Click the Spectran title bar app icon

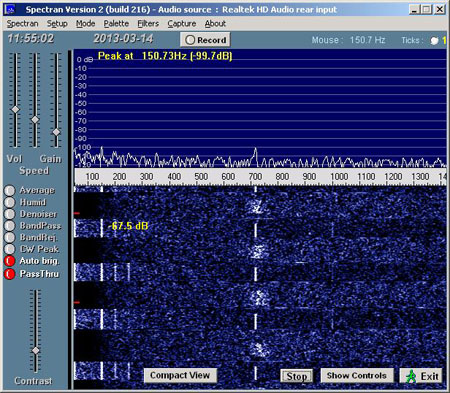pyautogui.click(x=11, y=9)
